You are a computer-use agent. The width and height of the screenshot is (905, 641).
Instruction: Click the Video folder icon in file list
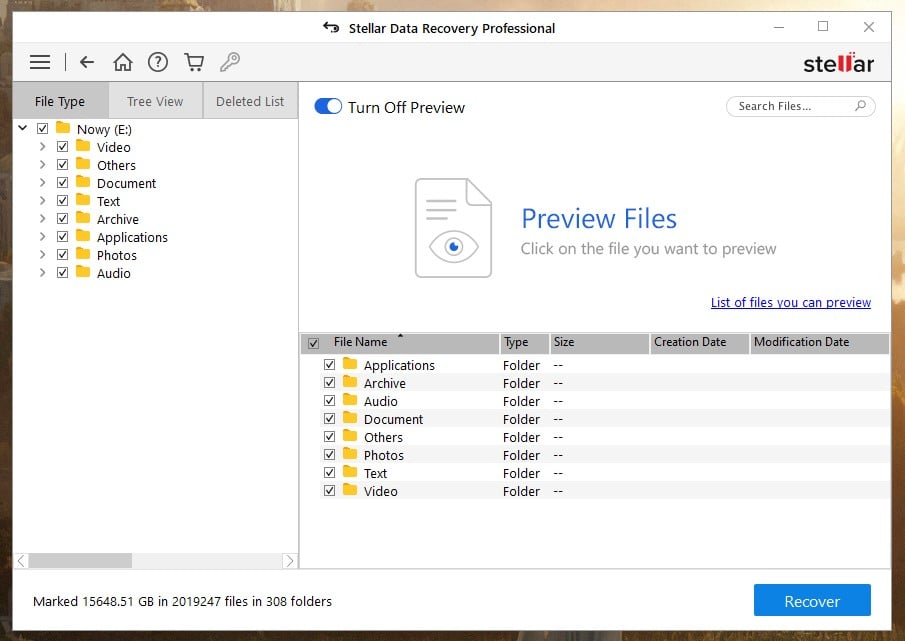(350, 489)
